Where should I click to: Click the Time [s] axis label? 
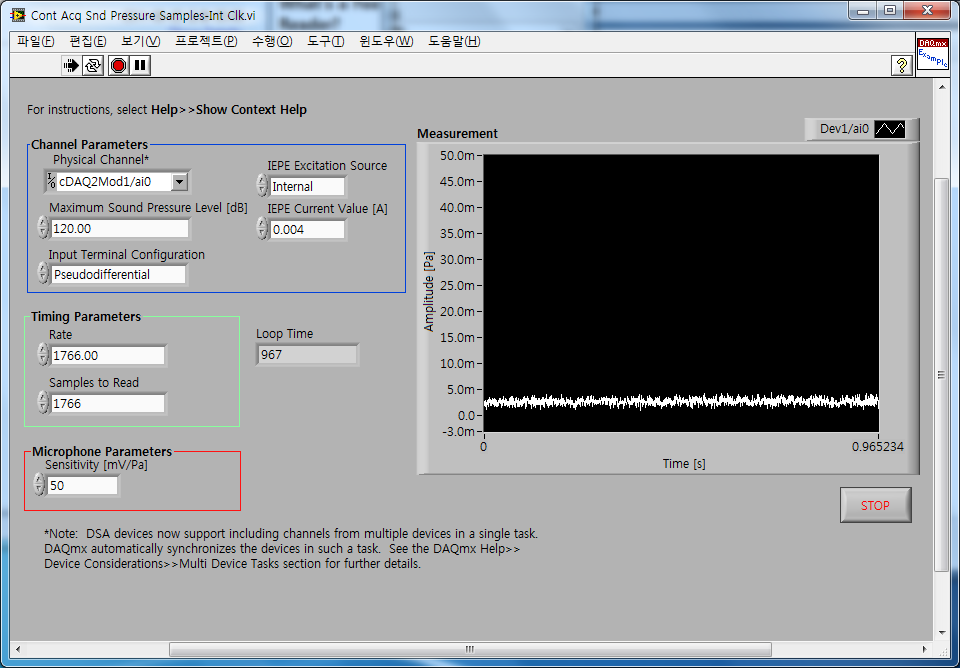(684, 463)
